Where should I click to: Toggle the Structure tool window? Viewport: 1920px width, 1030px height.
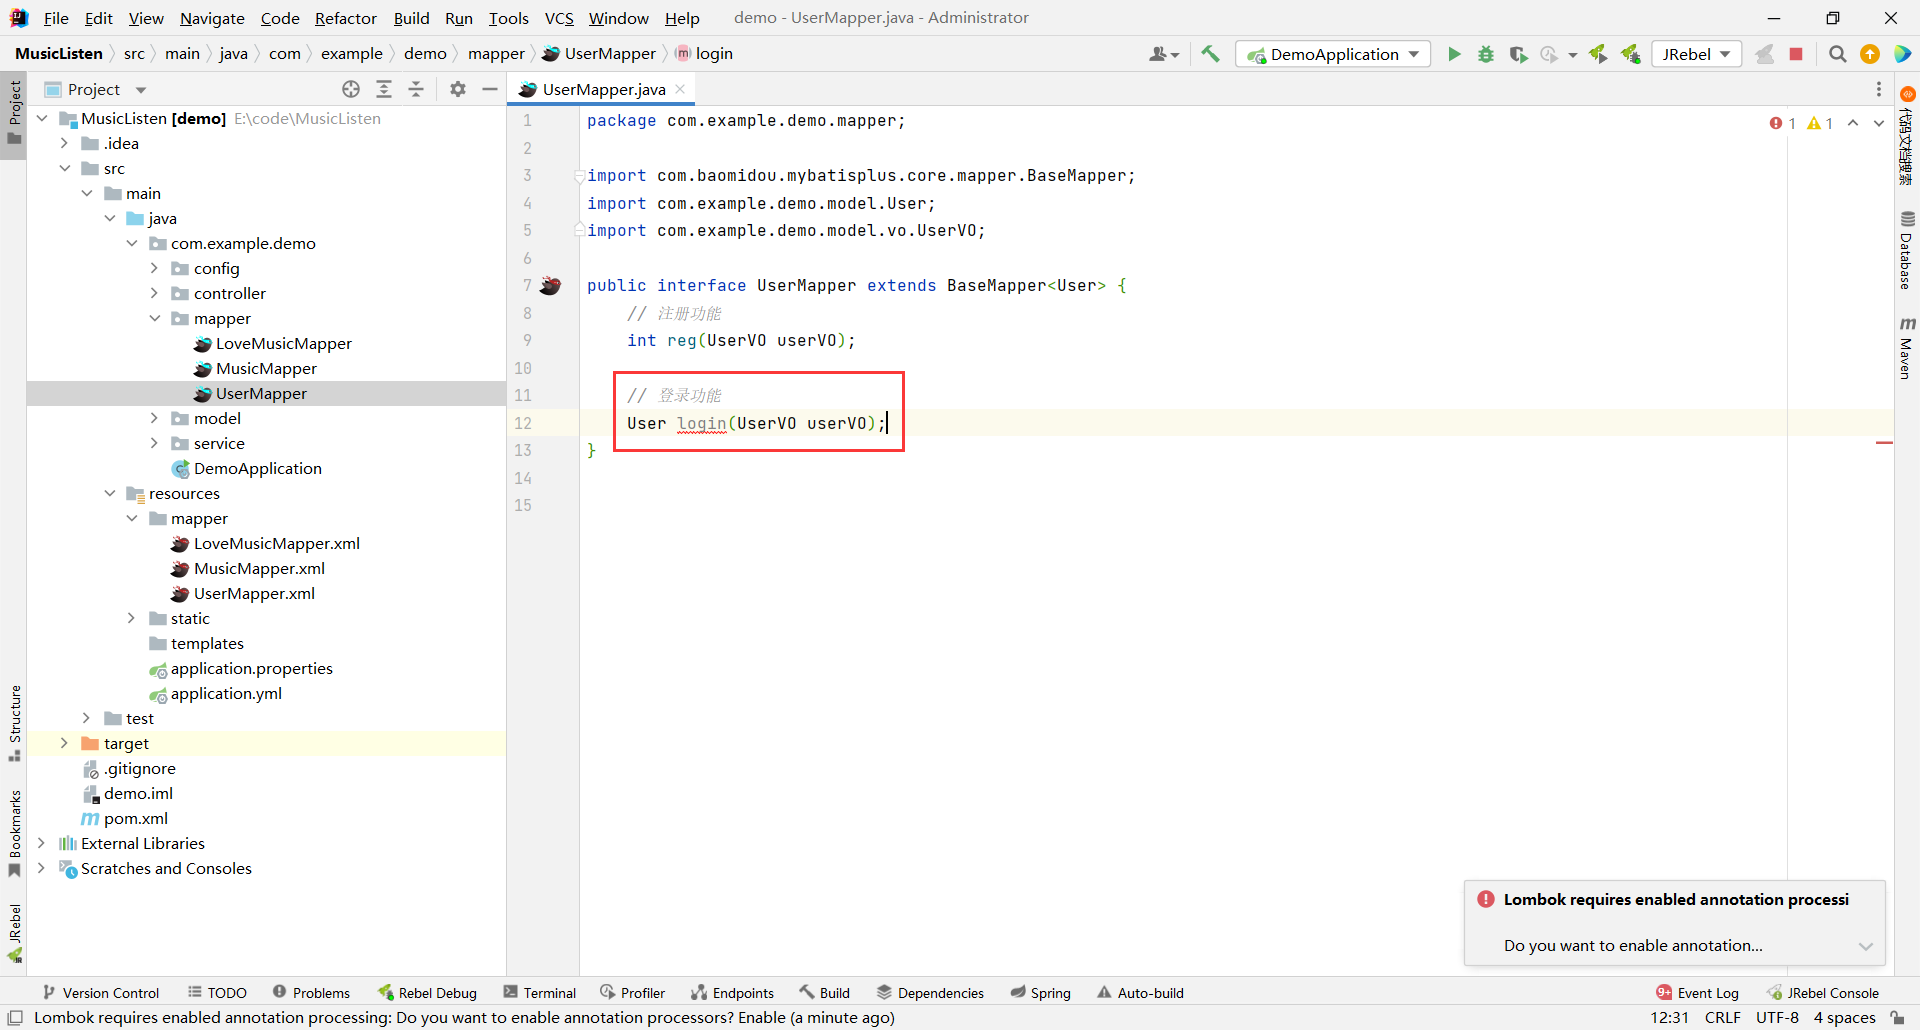tap(14, 721)
